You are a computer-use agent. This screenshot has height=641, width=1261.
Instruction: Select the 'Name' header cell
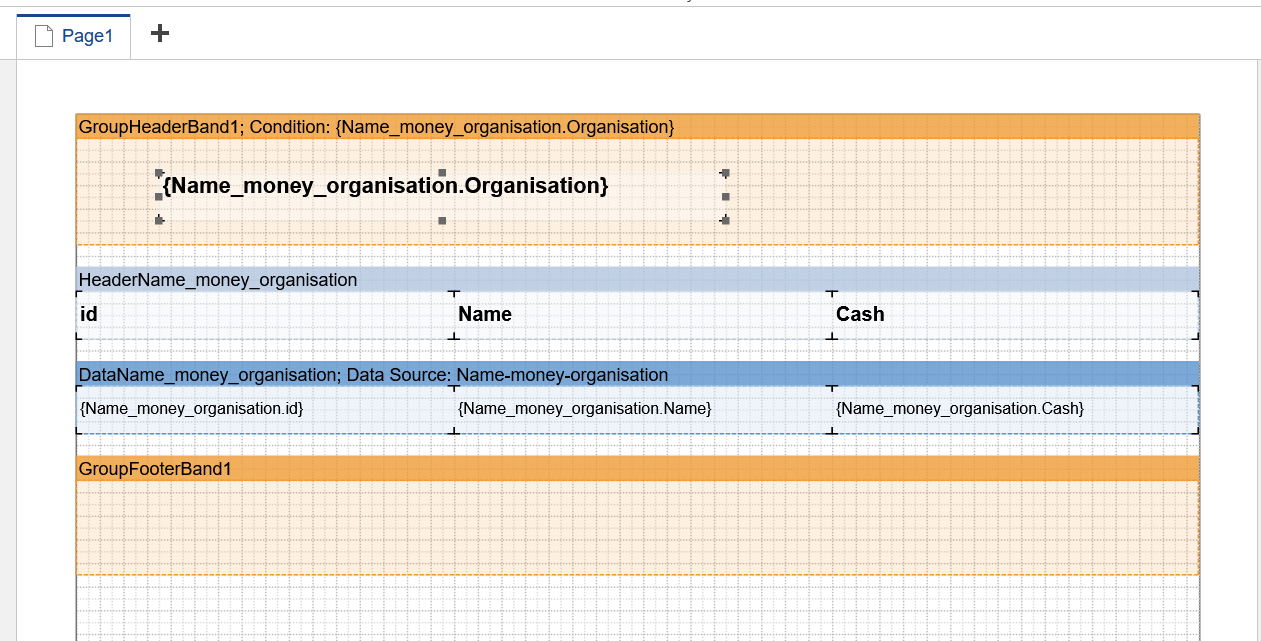pos(643,315)
